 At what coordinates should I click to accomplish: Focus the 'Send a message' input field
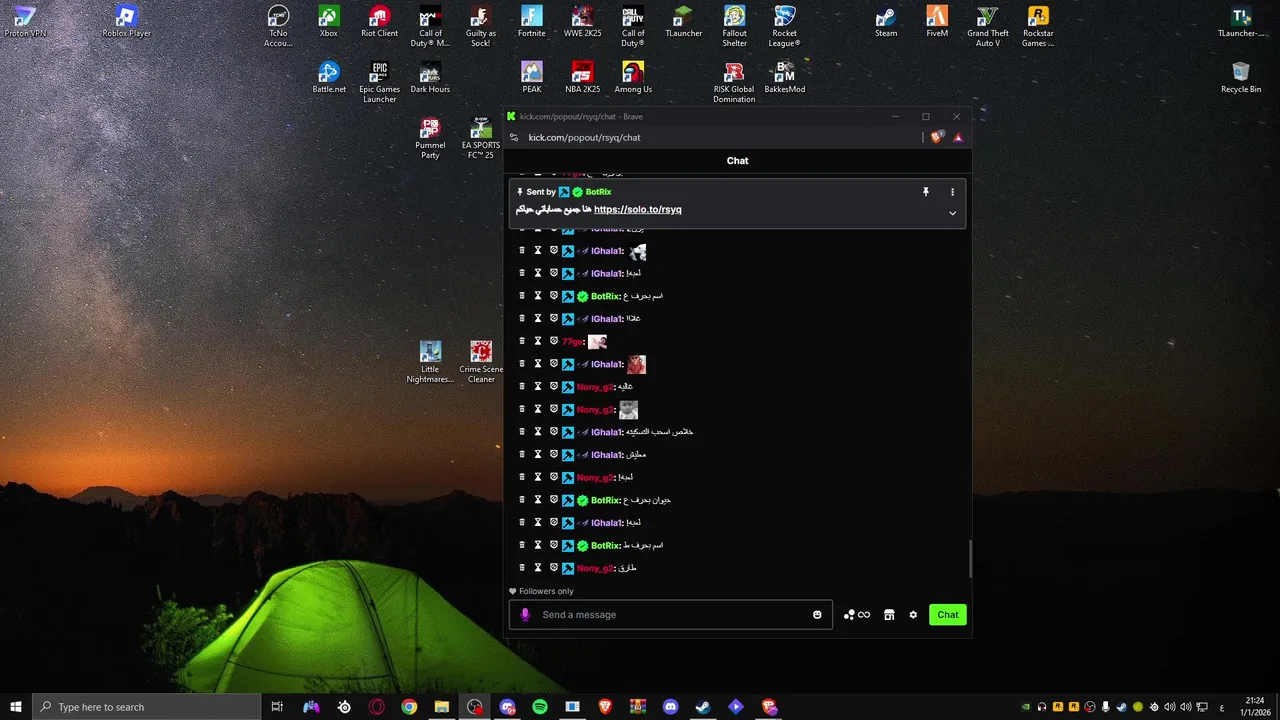click(670, 615)
